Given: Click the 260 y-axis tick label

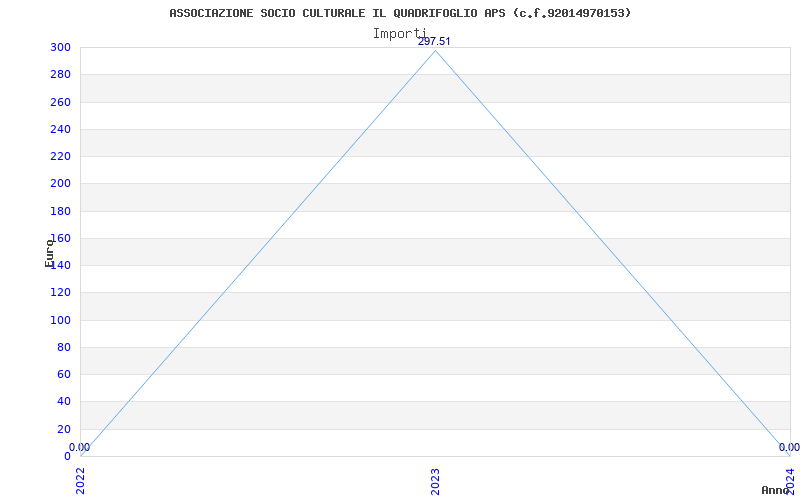Looking at the screenshot, I should [60, 102].
